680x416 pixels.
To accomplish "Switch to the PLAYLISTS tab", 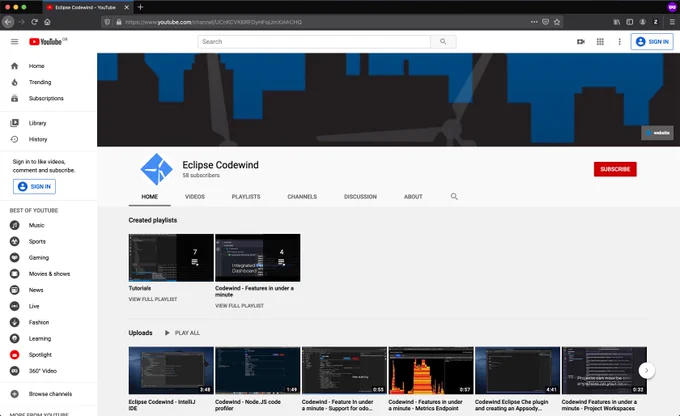I will [x=246, y=197].
